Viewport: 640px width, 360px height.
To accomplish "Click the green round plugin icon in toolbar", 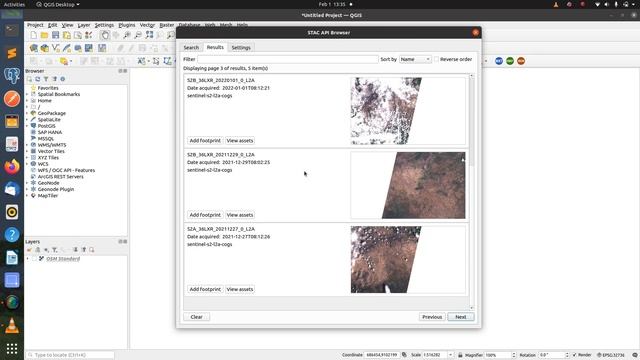I will (x=510, y=61).
